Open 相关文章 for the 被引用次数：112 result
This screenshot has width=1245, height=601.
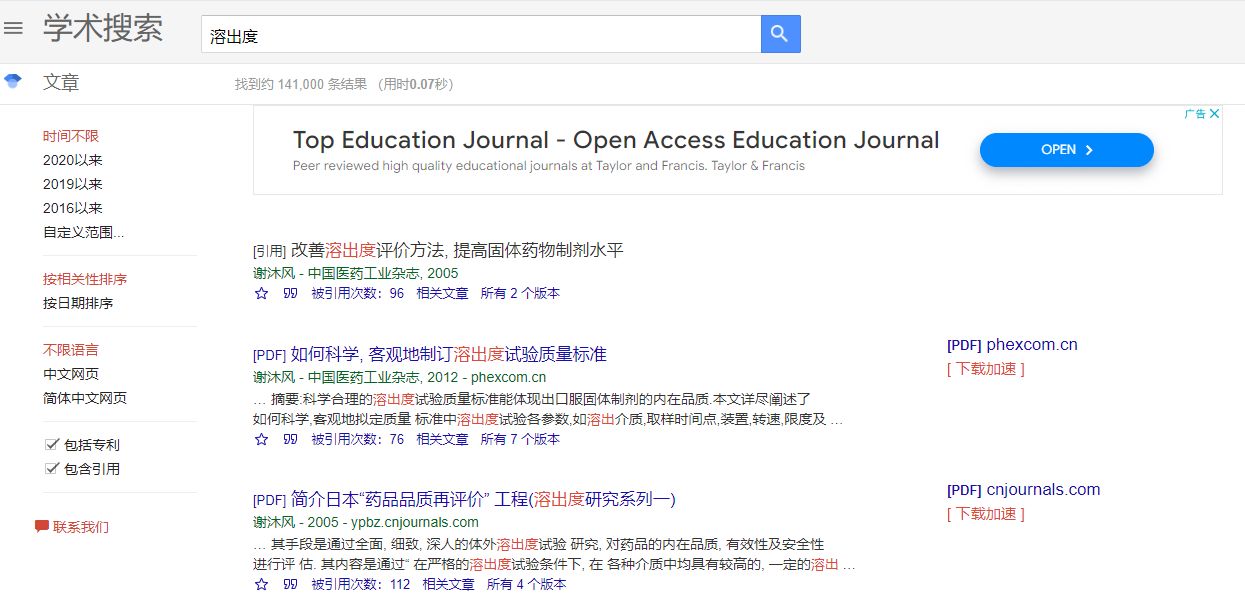(x=448, y=584)
